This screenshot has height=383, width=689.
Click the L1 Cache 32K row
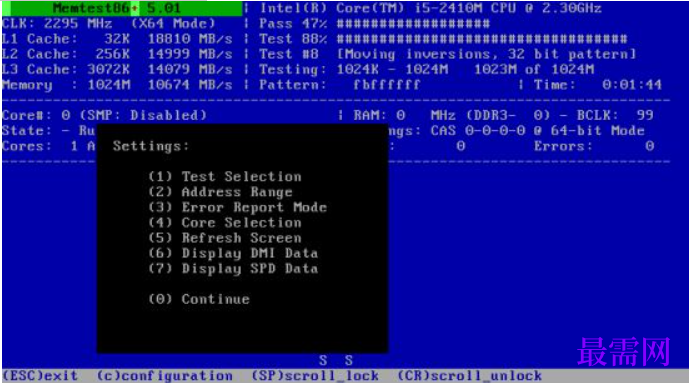point(117,39)
